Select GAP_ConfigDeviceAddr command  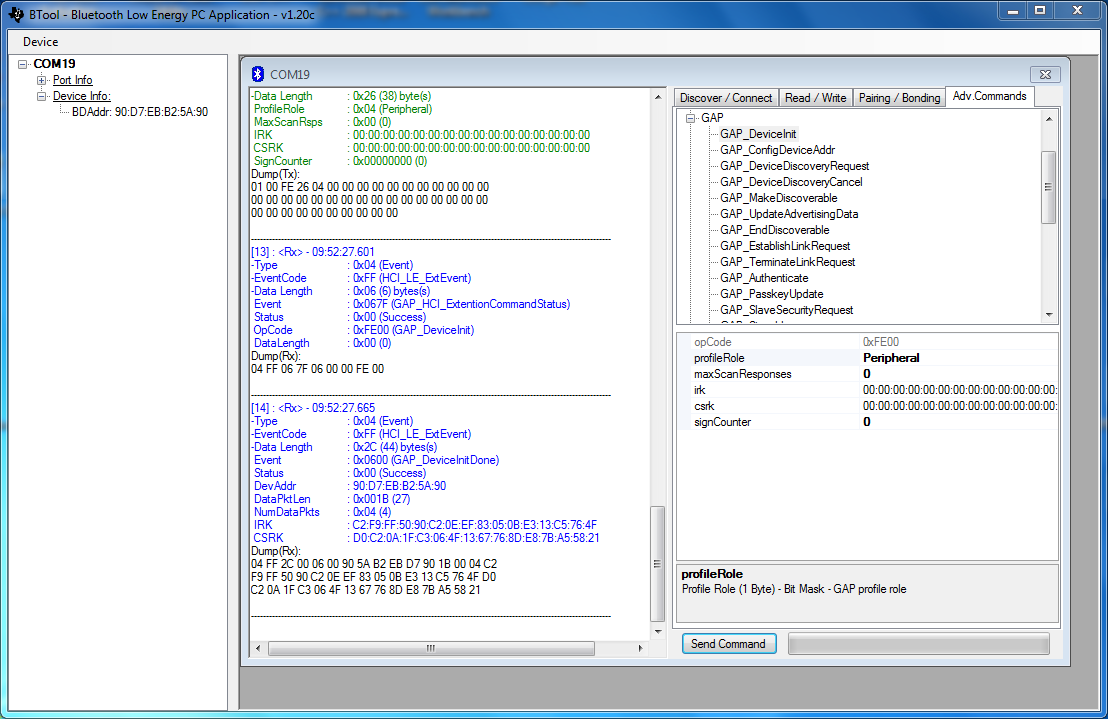[777, 150]
